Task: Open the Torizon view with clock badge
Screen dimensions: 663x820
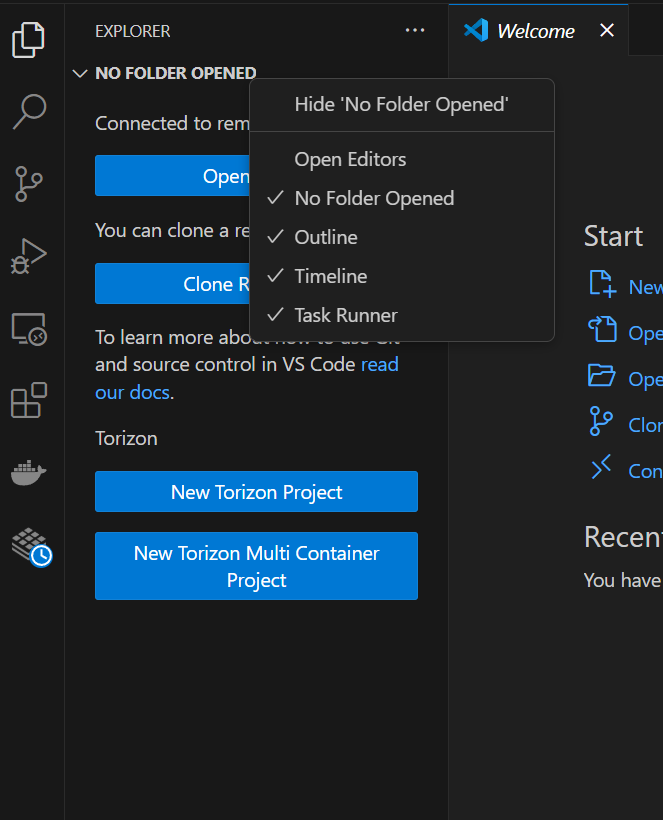Action: 31,546
